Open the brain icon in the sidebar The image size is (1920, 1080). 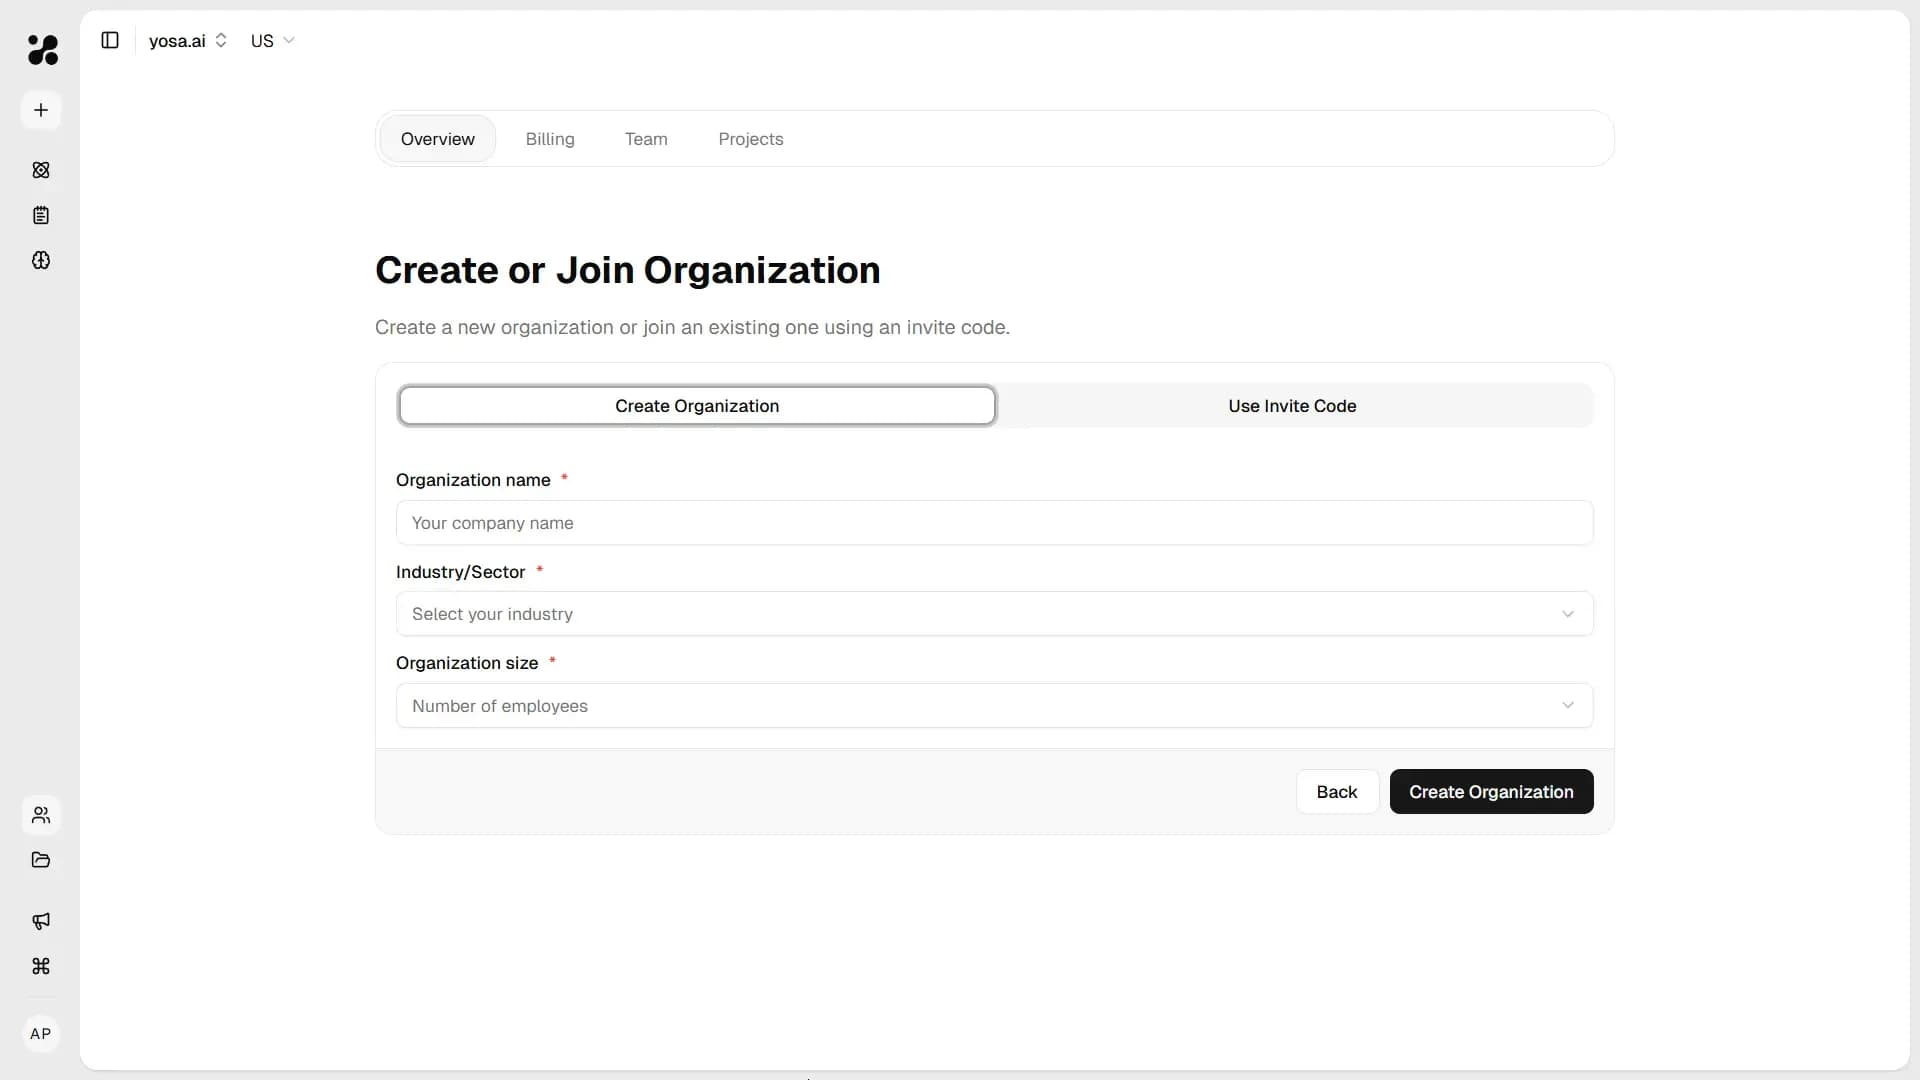(x=41, y=261)
